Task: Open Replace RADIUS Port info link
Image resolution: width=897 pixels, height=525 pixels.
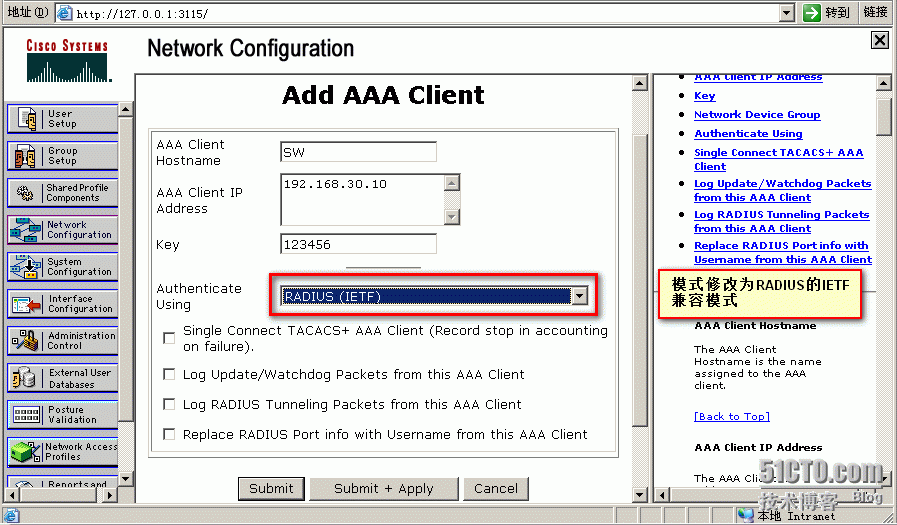Action: click(x=783, y=252)
